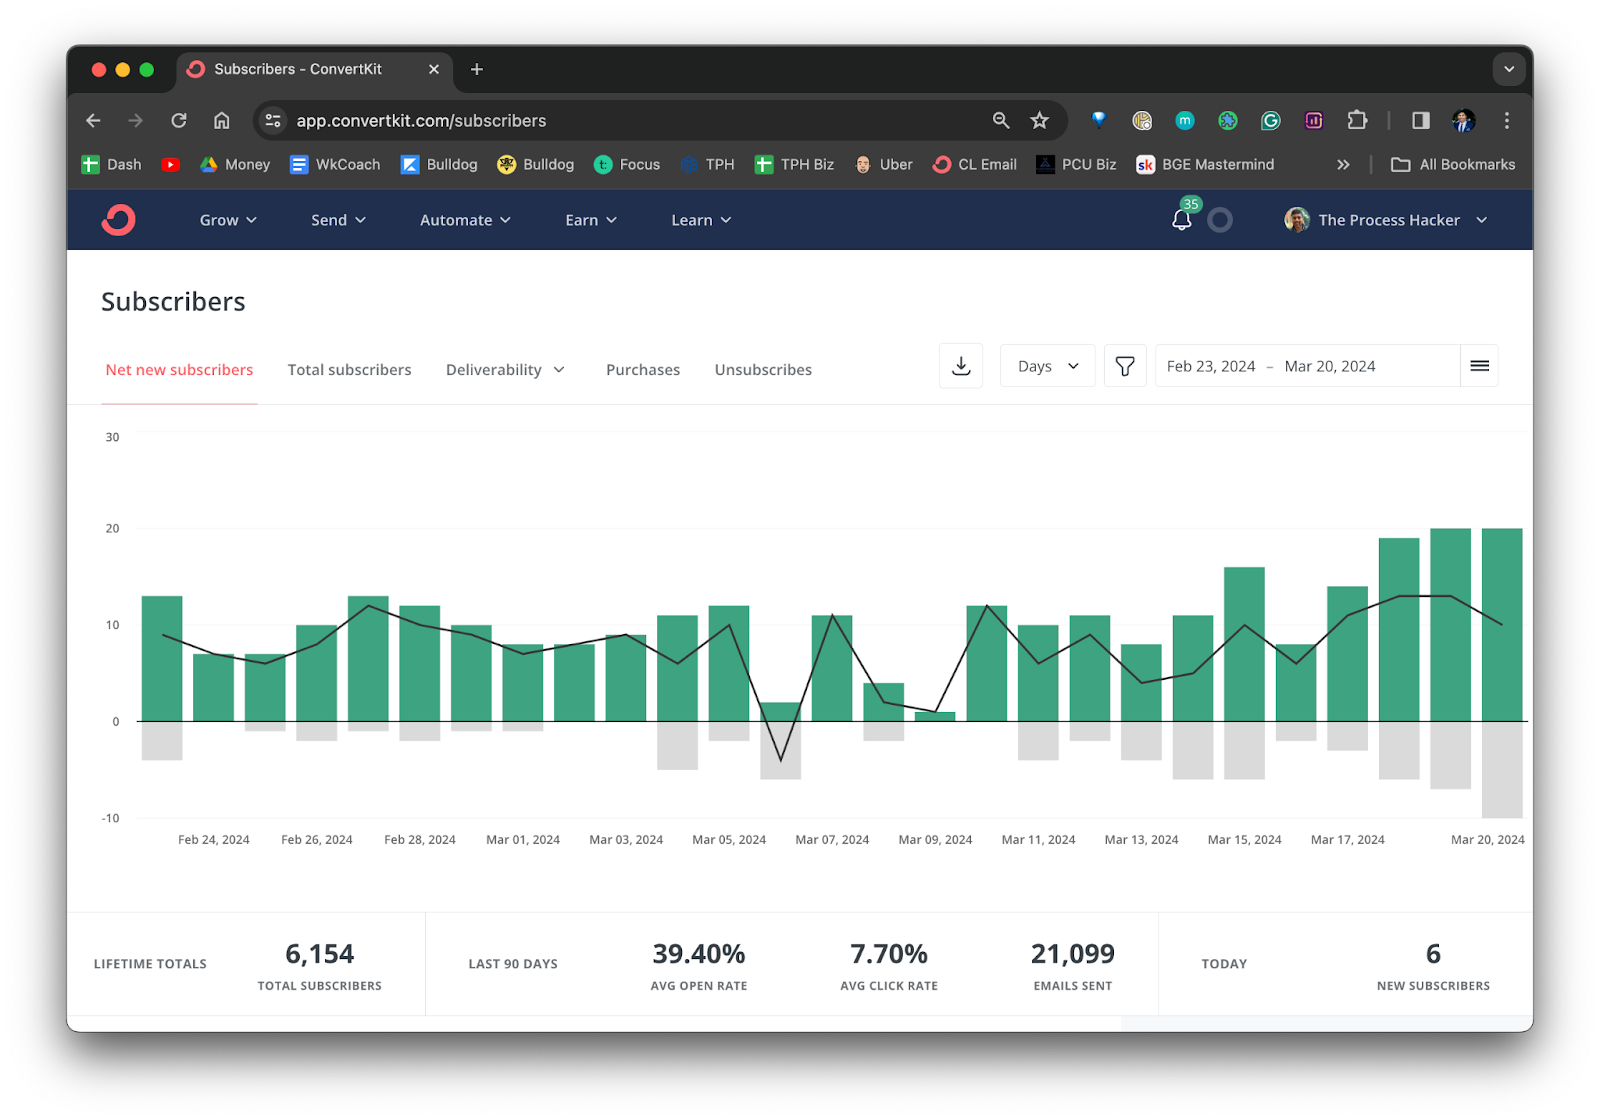Click the date range field Feb 23 - Mar 20
The image size is (1600, 1120).
tap(1307, 366)
